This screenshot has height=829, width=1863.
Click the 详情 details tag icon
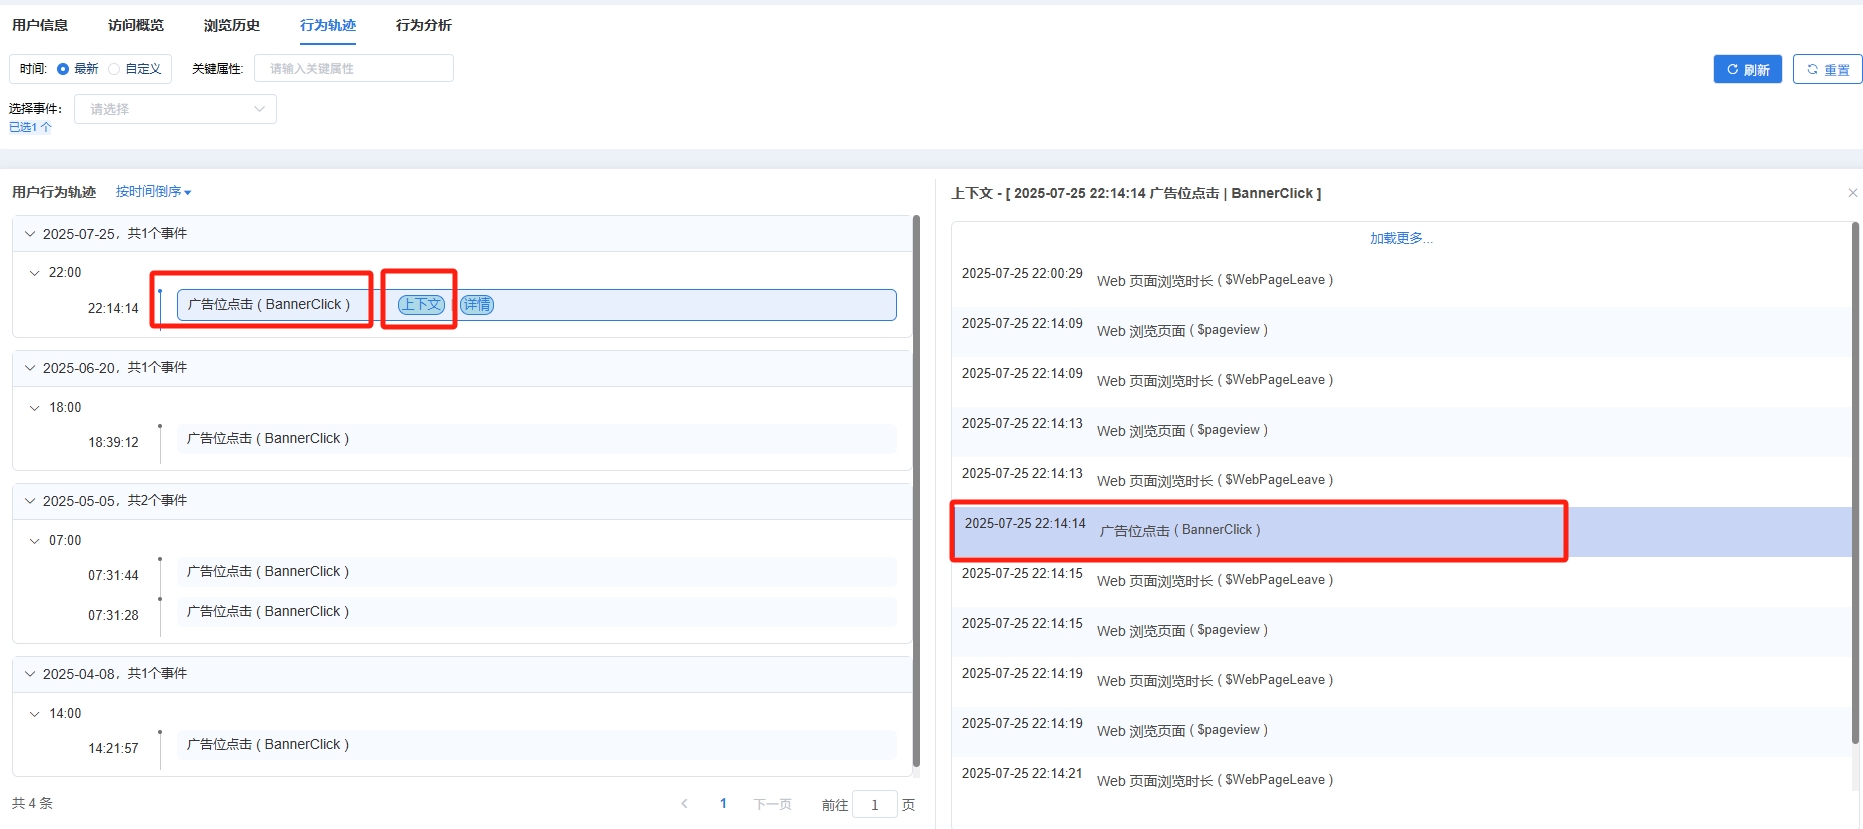(x=477, y=305)
